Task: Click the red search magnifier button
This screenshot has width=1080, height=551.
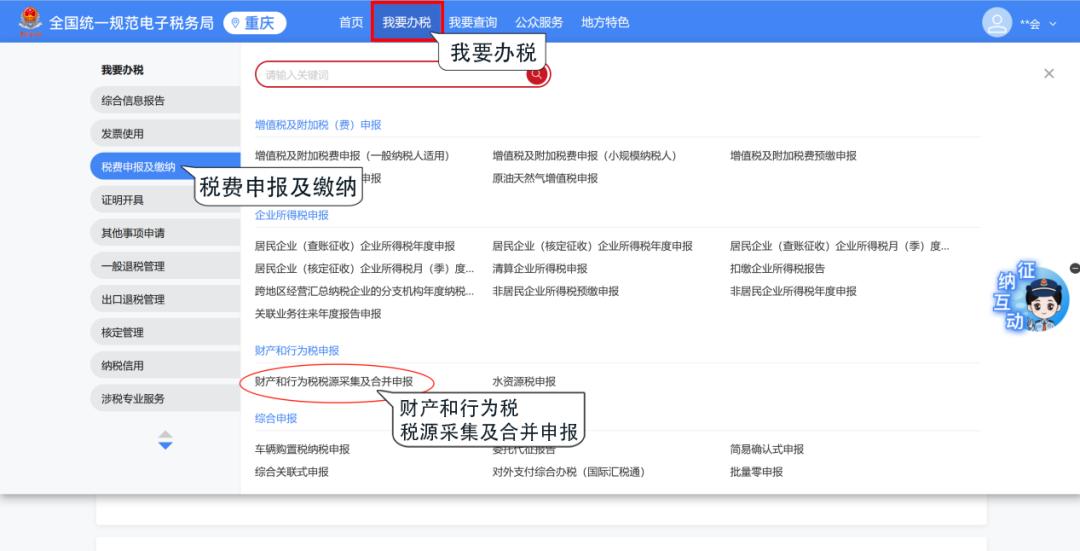Action: (537, 74)
